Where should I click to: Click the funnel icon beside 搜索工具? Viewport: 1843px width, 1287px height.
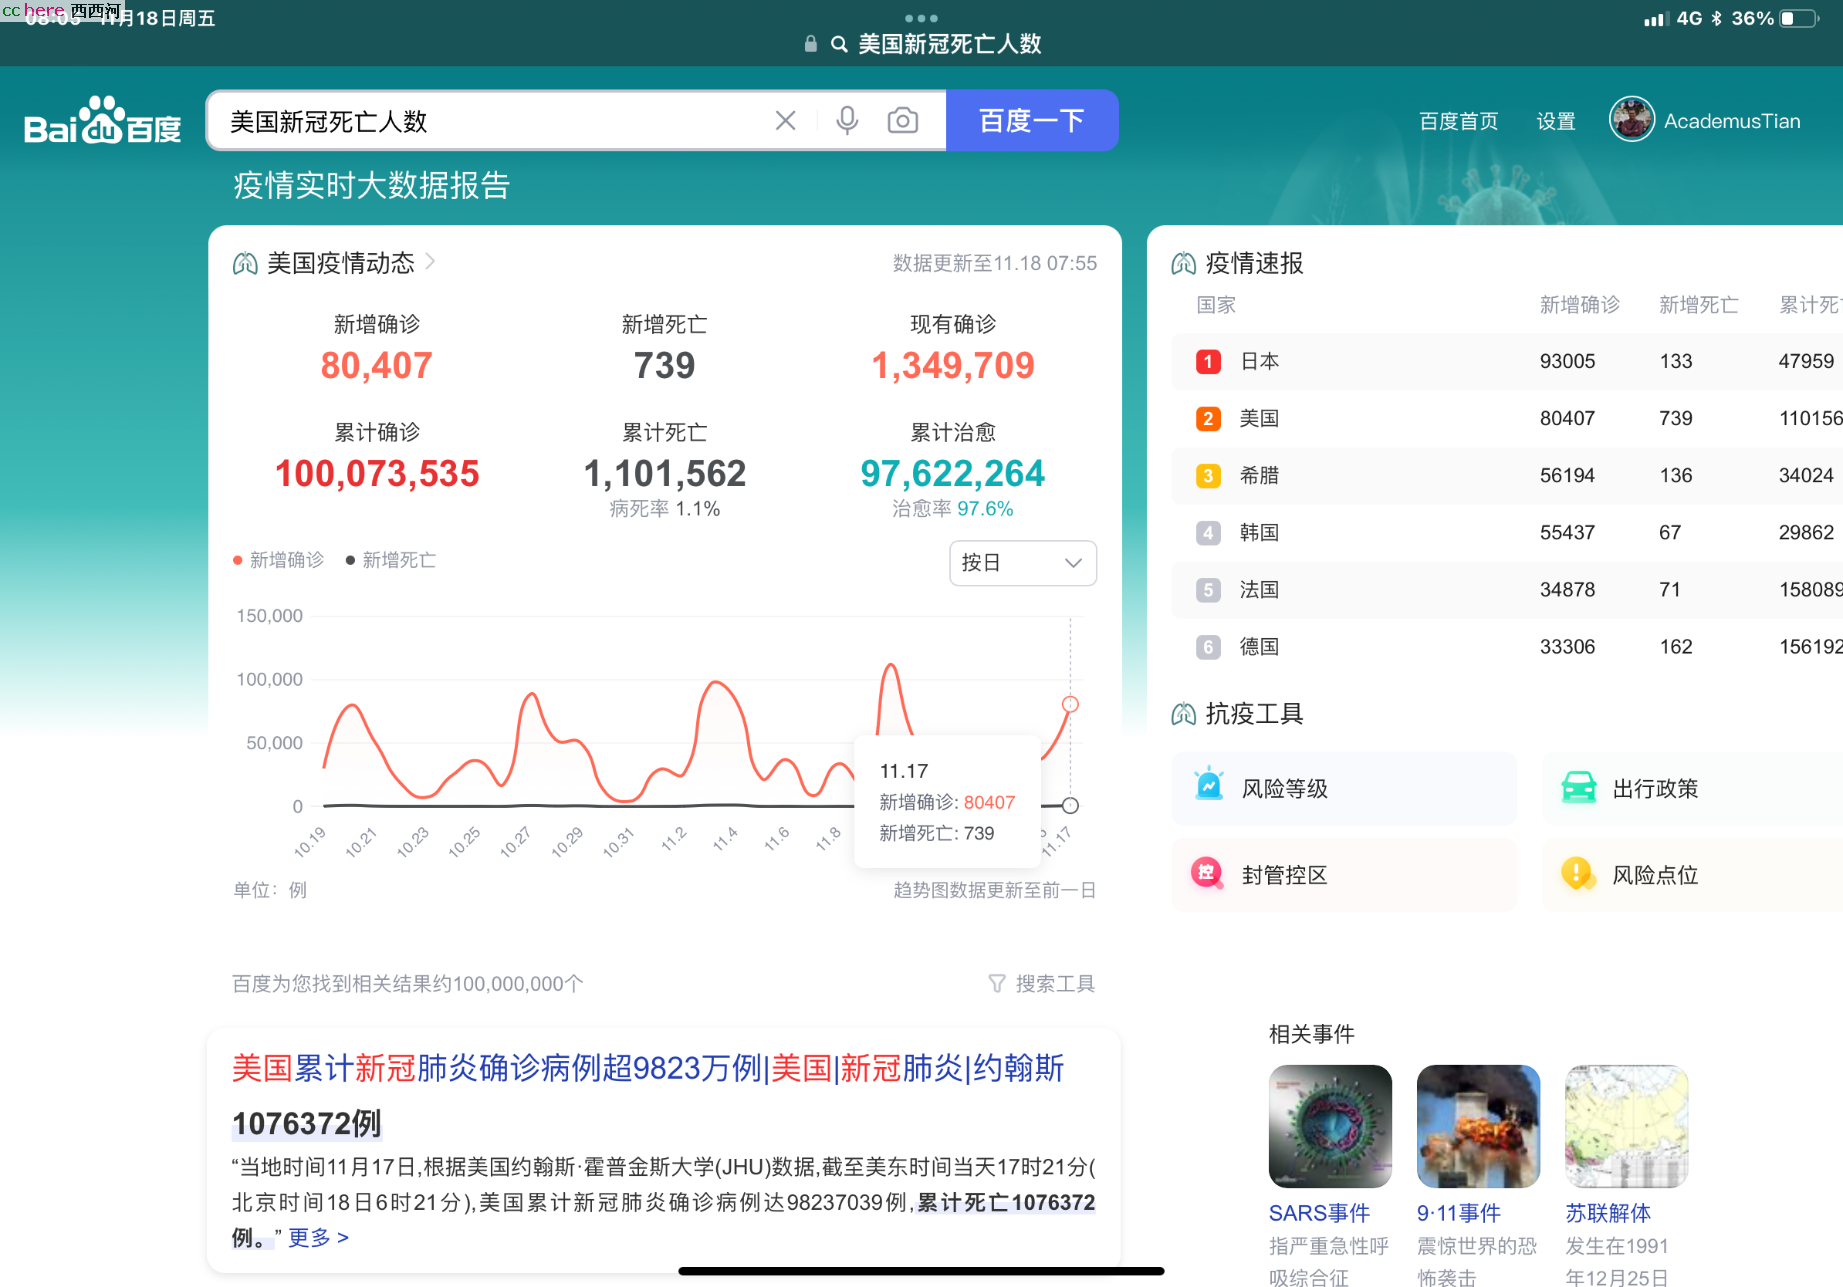[997, 984]
